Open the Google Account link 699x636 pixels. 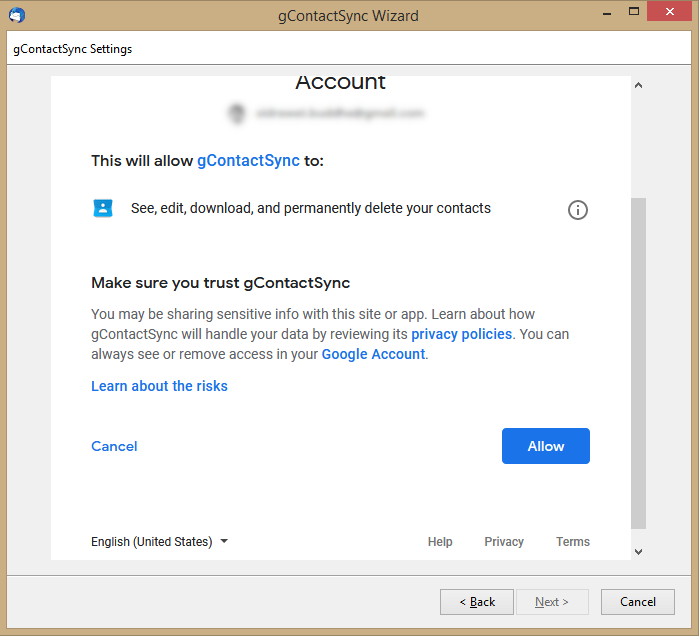(x=374, y=354)
